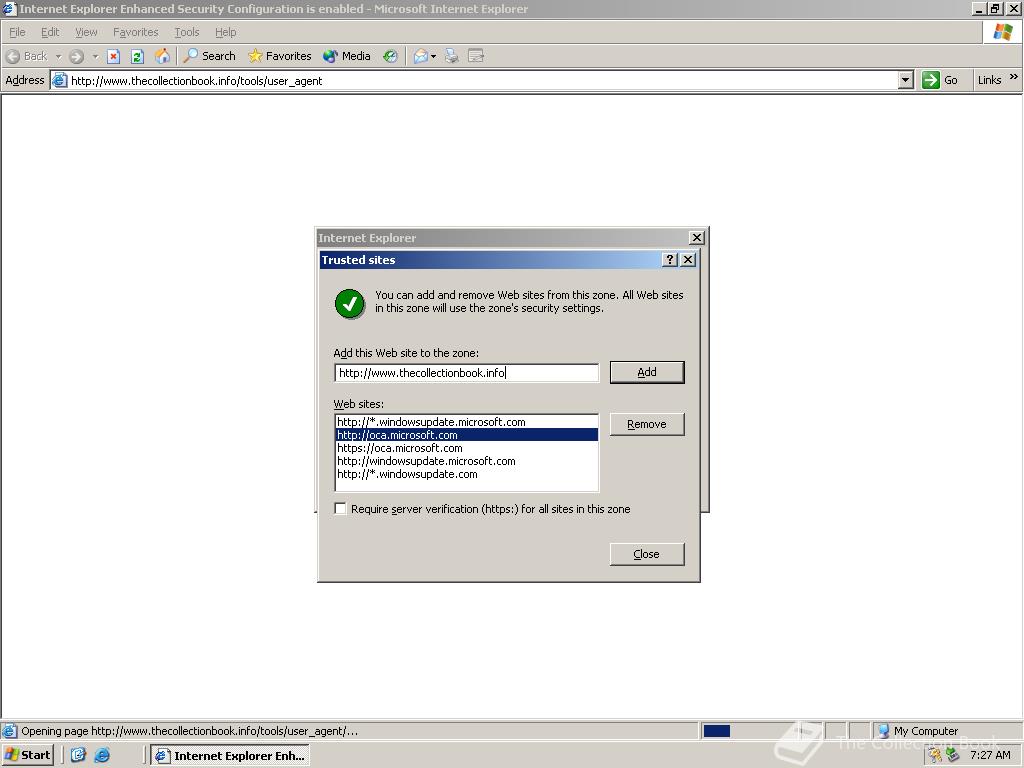1024x768 pixels.
Task: Click the Home icon in toolbar
Action: [x=162, y=56]
